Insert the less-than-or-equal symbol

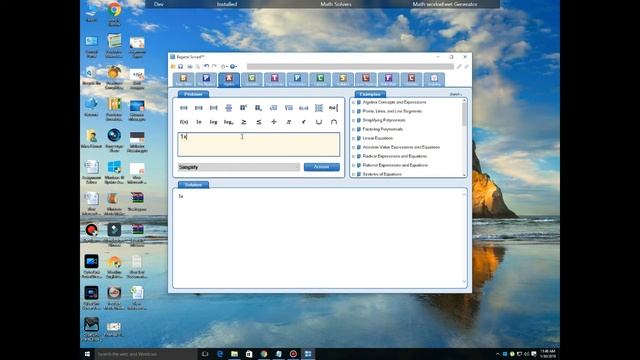click(259, 122)
